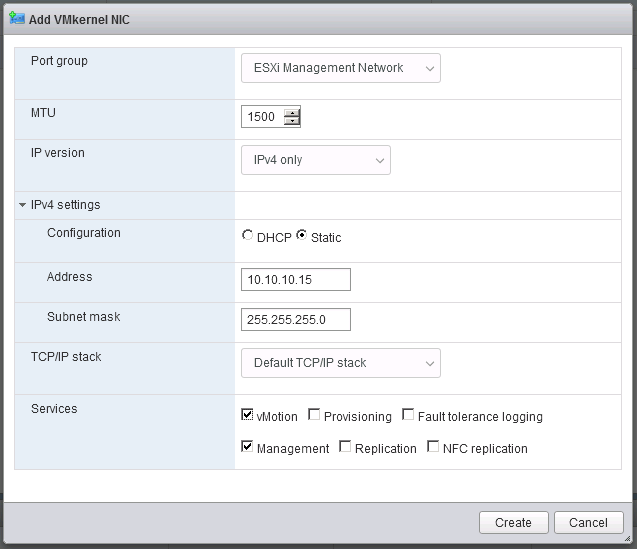Decrease MTU with the down spinner arrow
637x549 pixels.
[x=292, y=121]
